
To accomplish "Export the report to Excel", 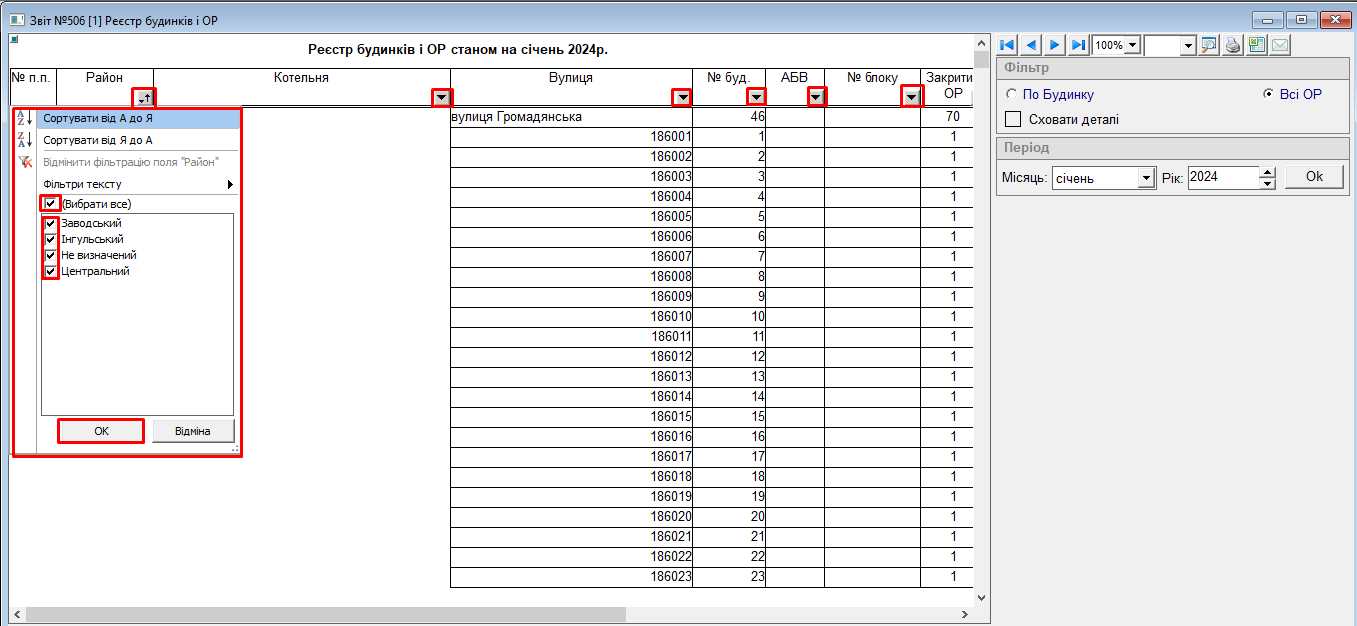I will pyautogui.click(x=1256, y=45).
